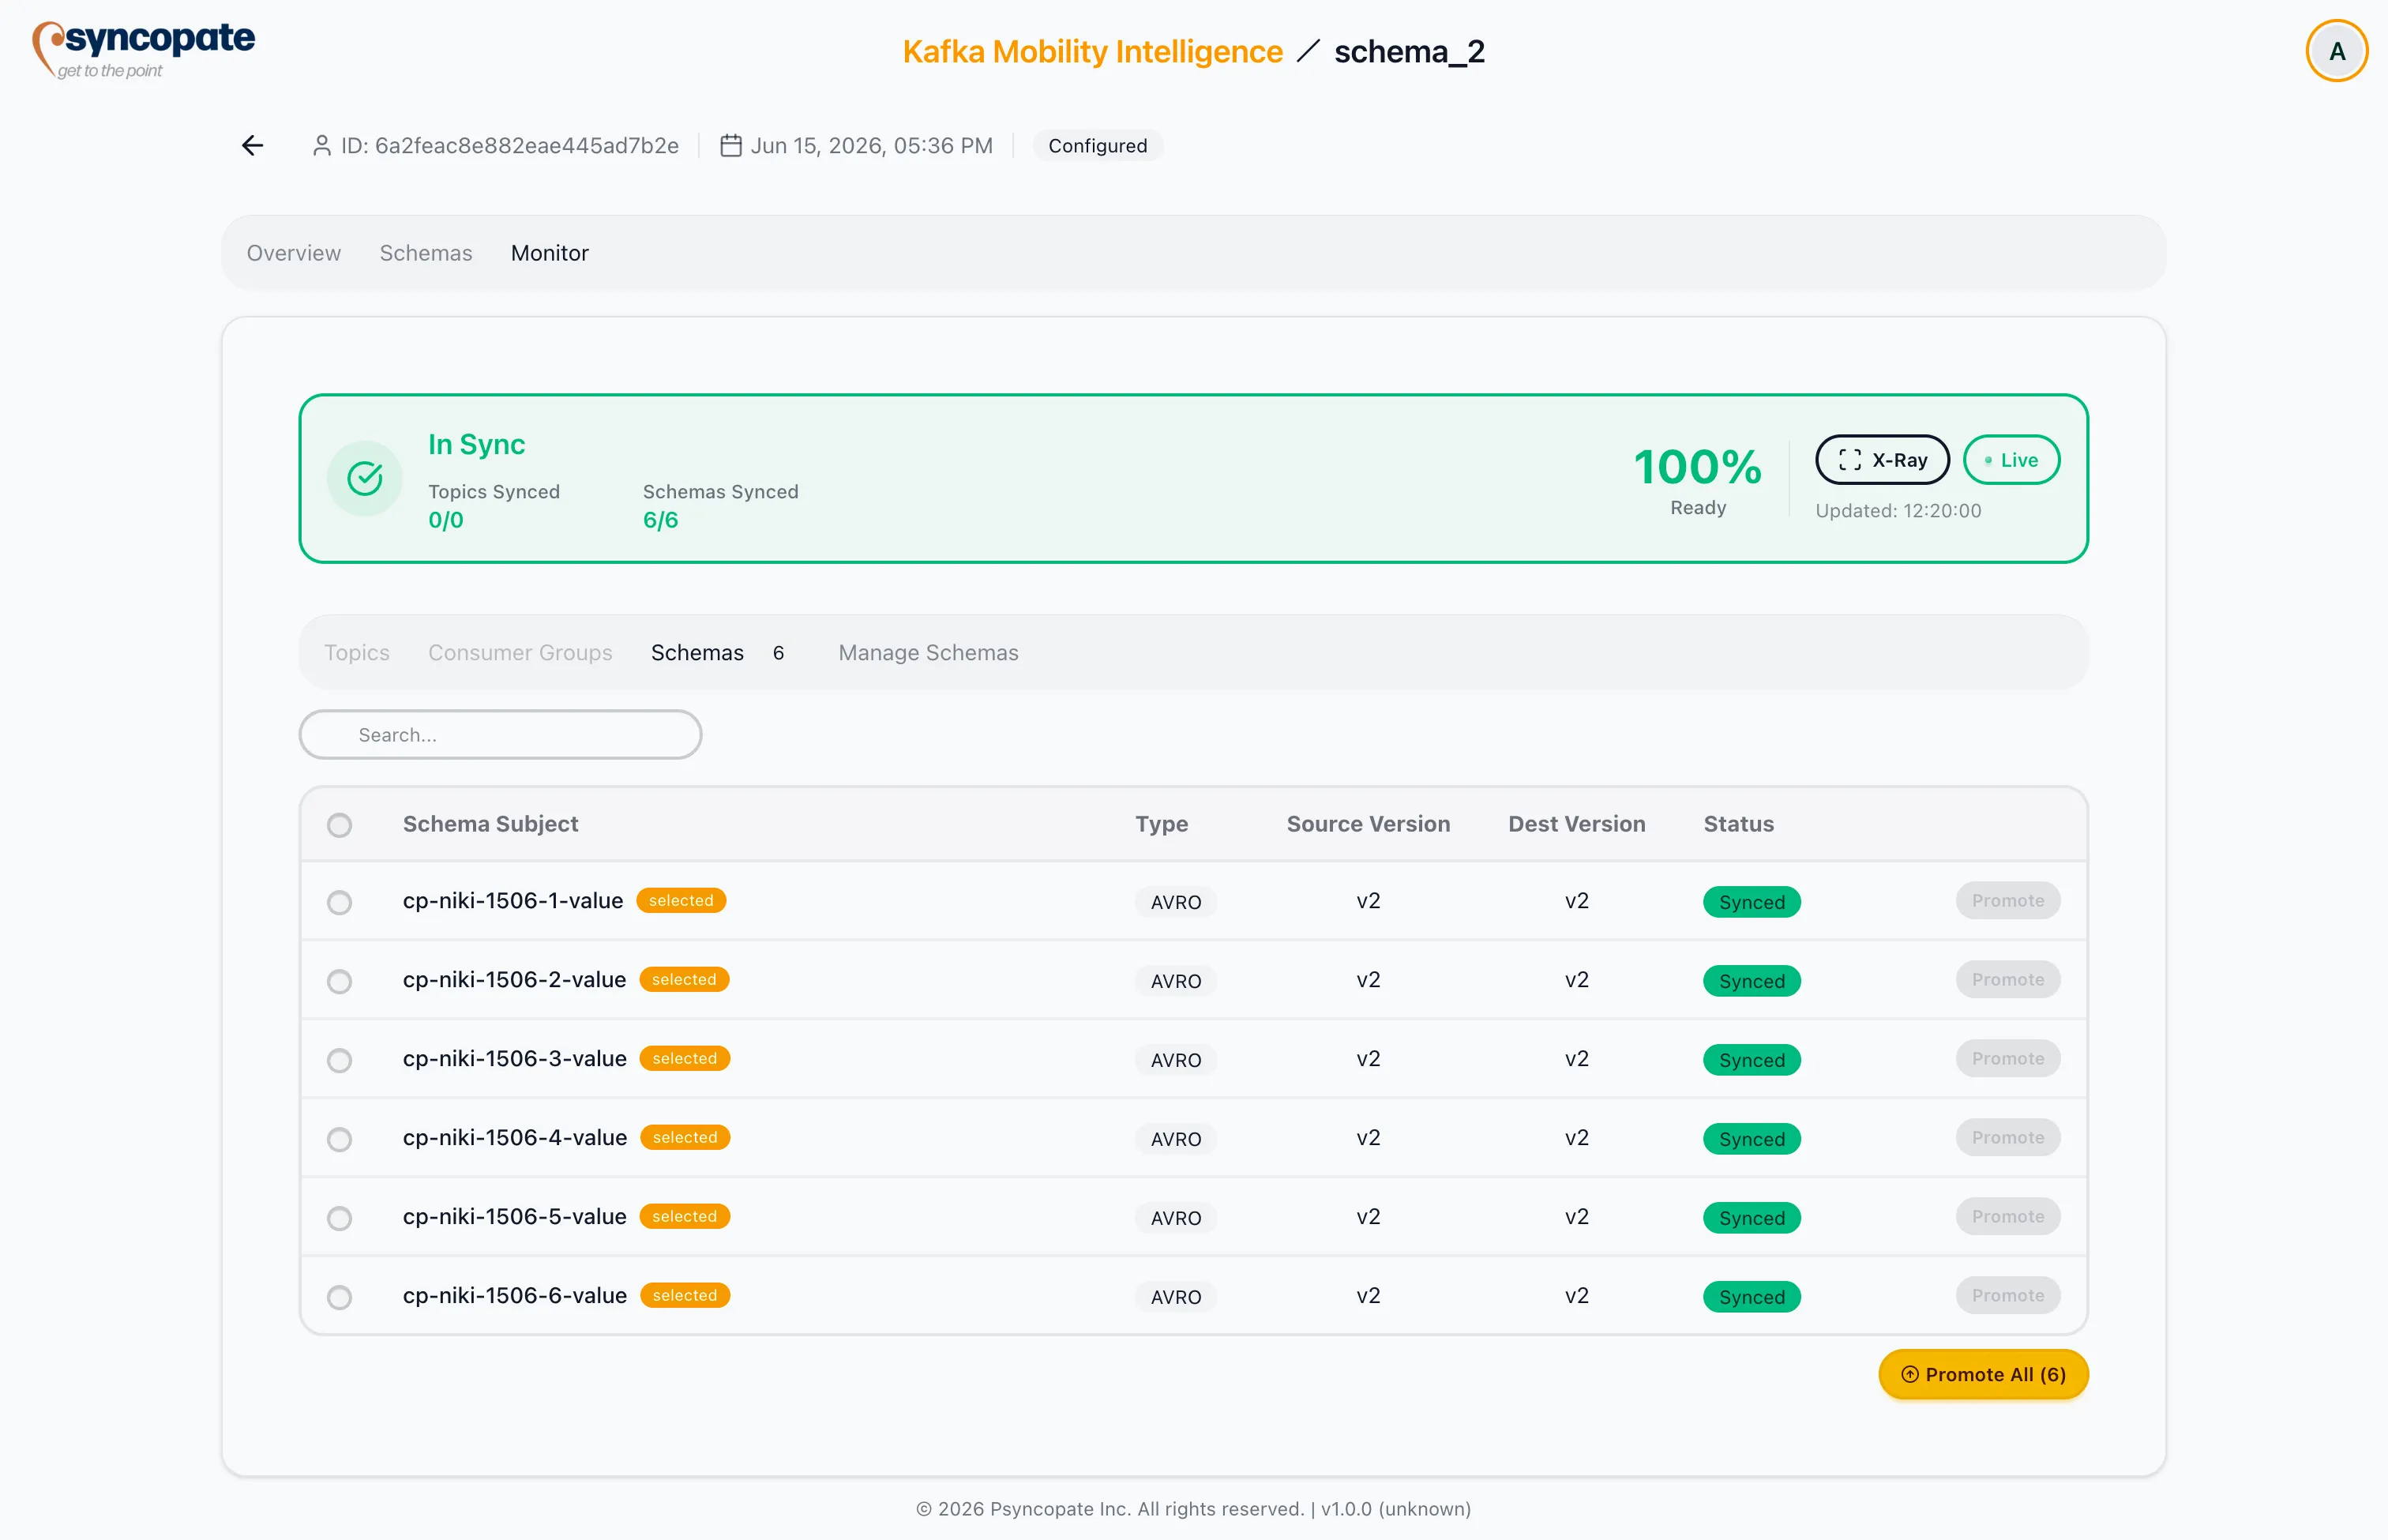
Task: Click the cp-niki-1506-5-value subject name
Action: [x=514, y=1216]
